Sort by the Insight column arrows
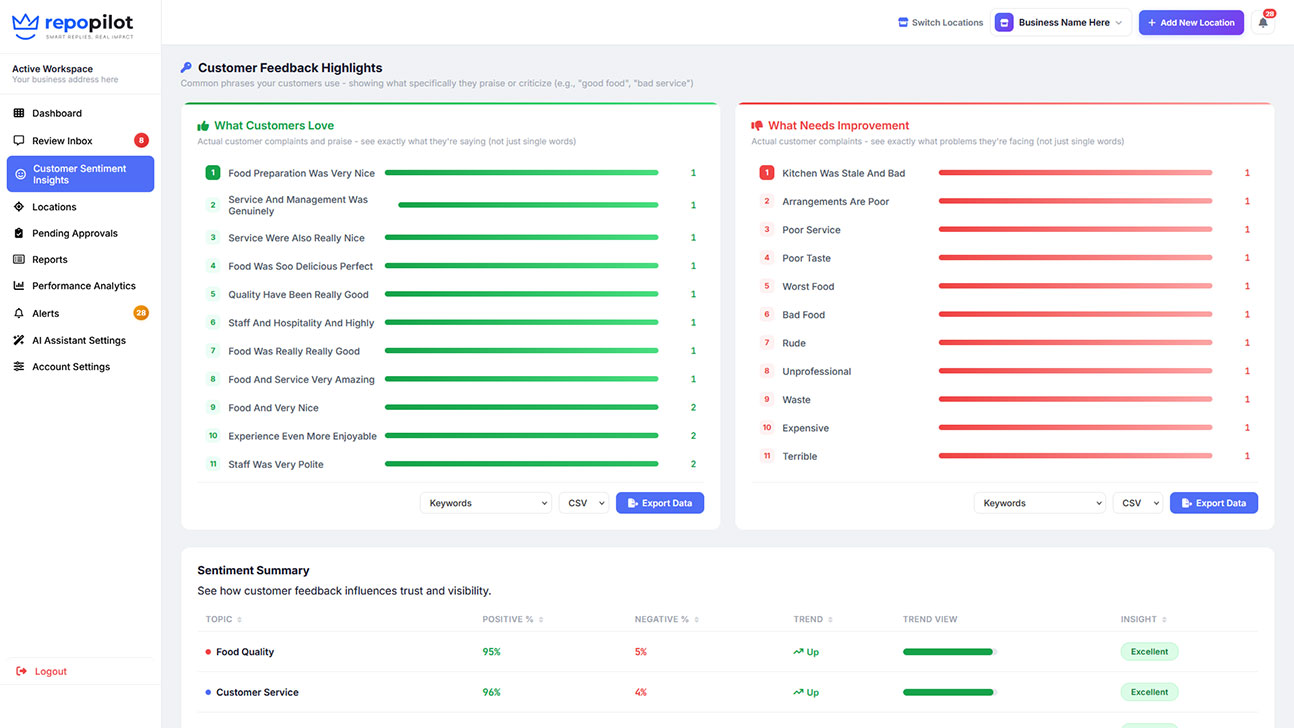 (x=1164, y=620)
